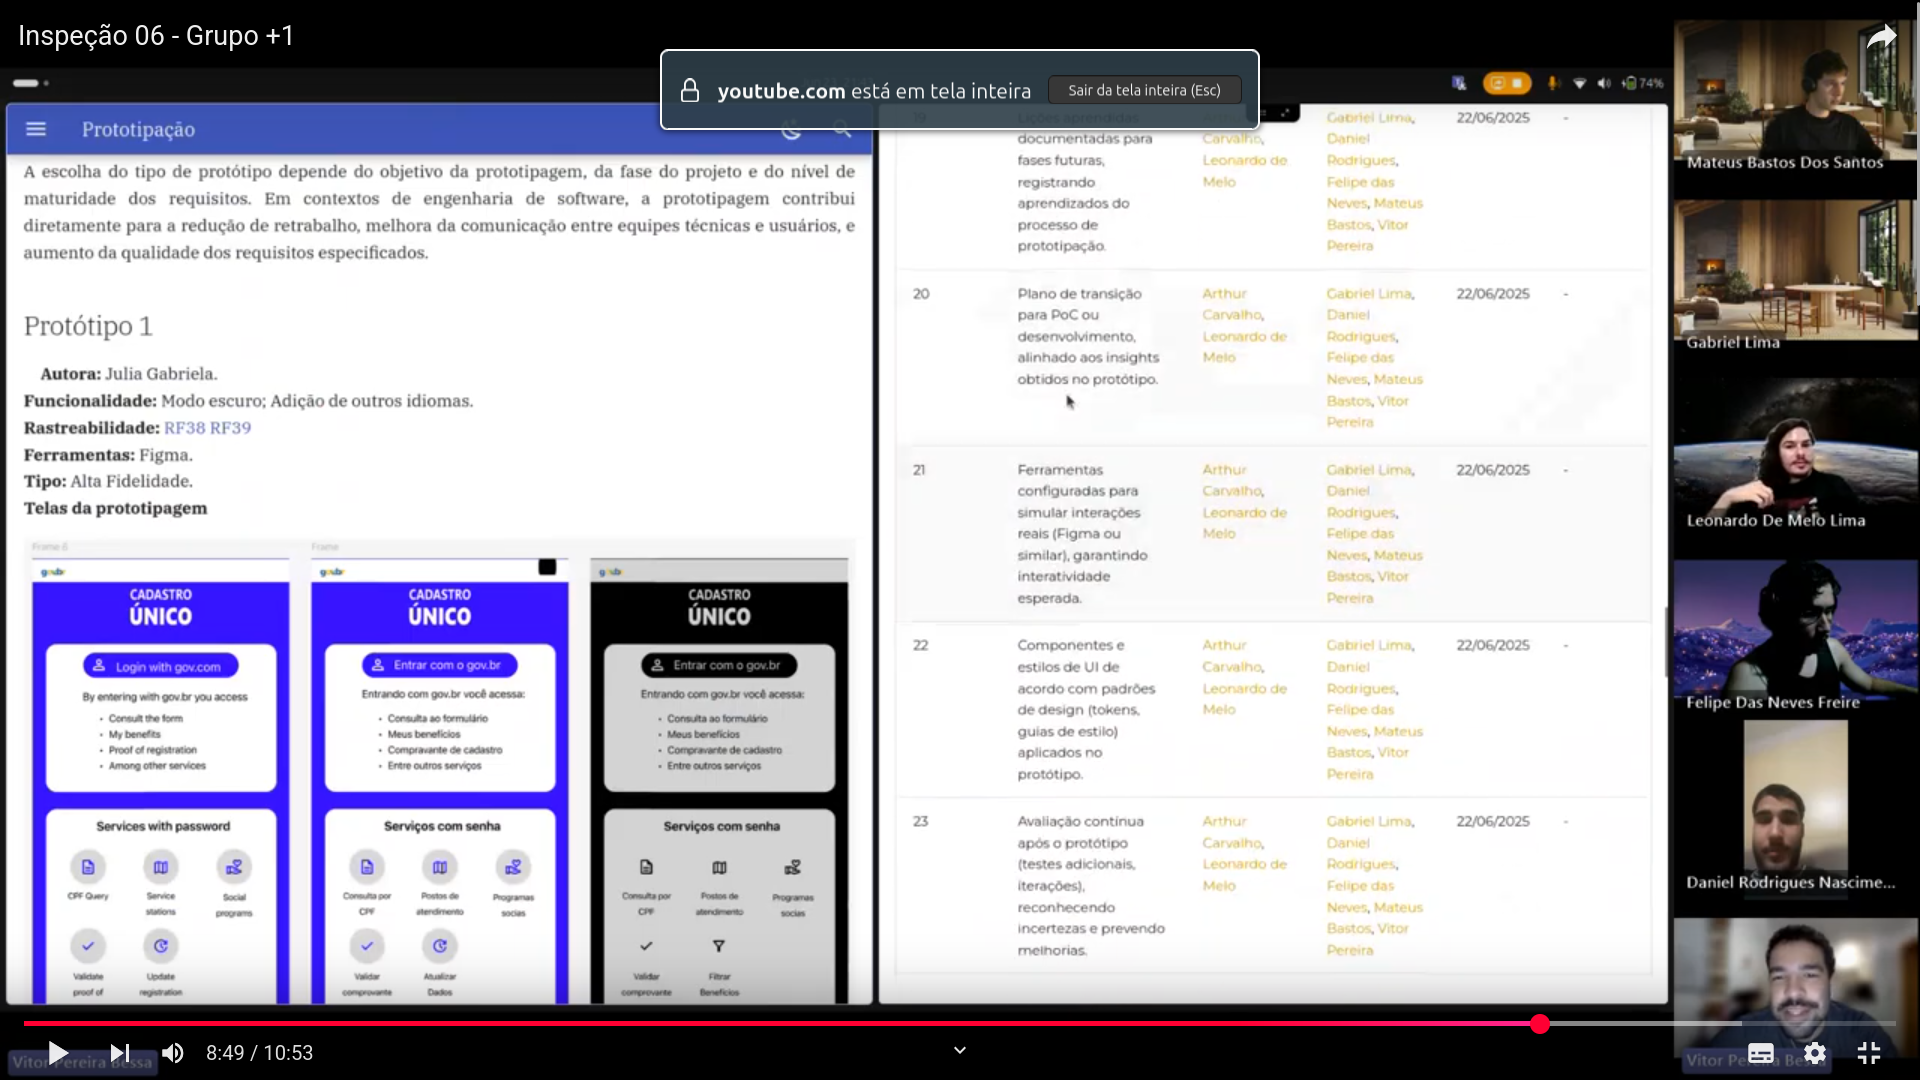
Task: Click the share arrow icon
Action: click(x=1882, y=37)
